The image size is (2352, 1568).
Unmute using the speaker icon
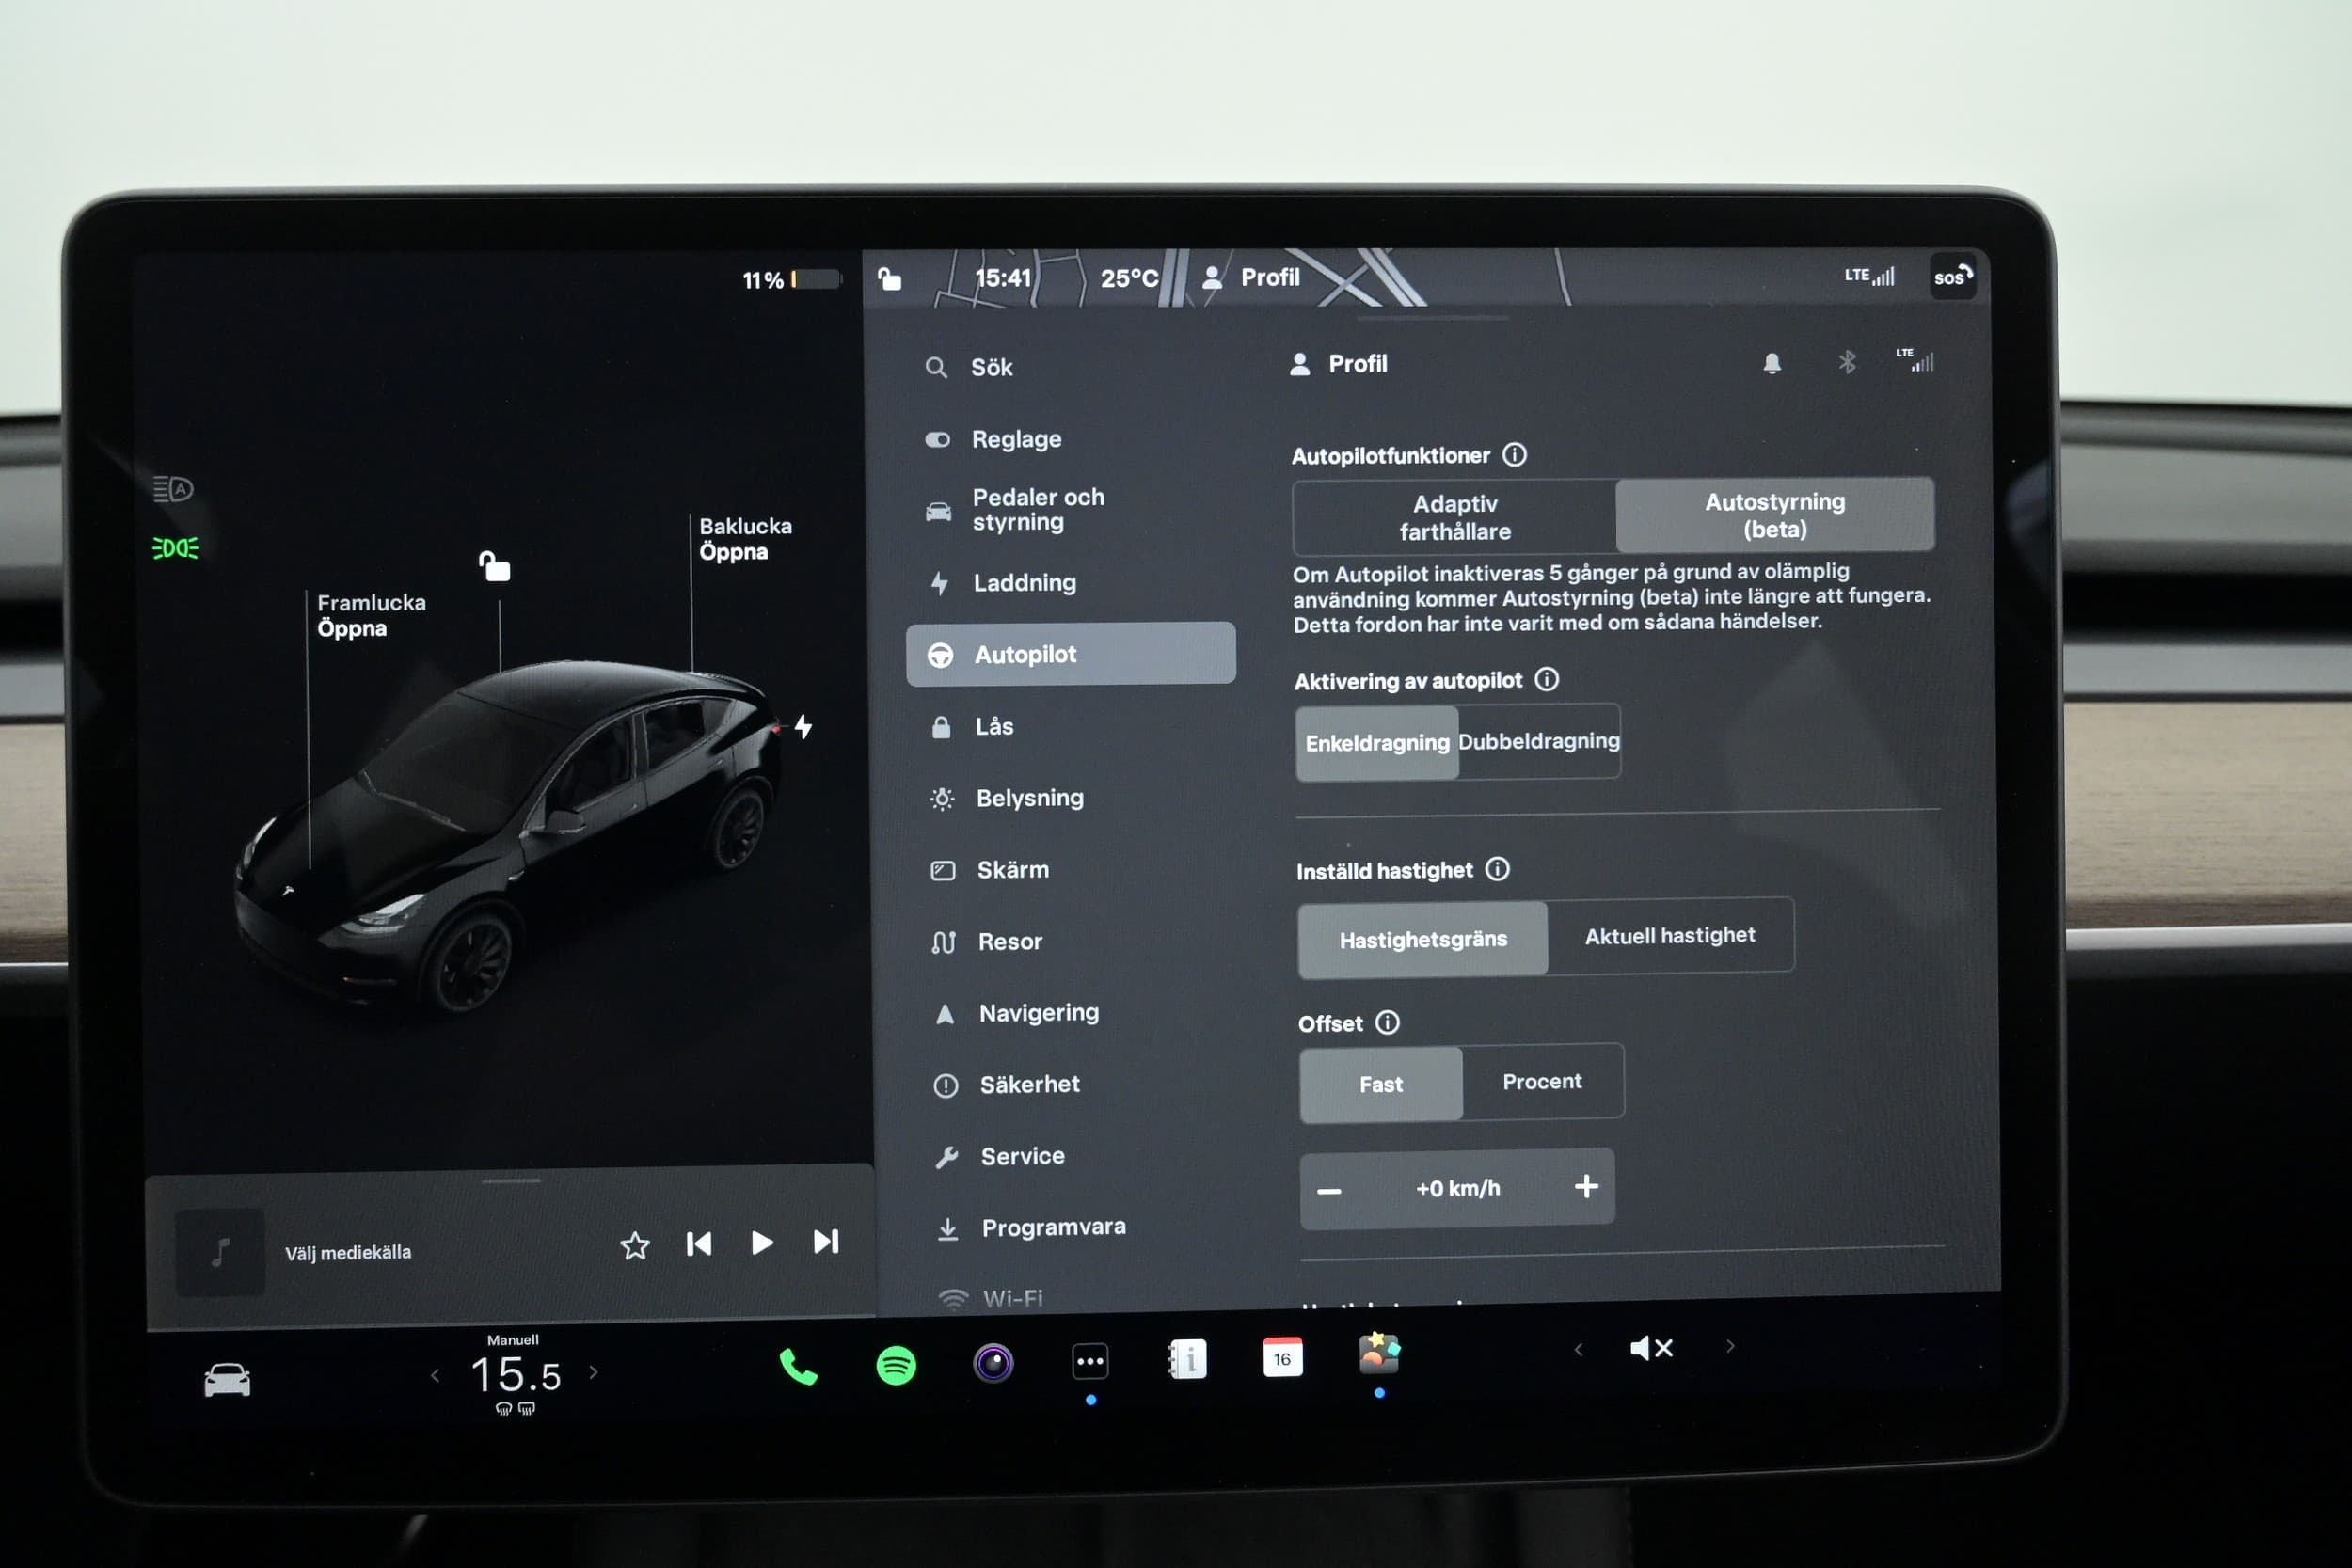click(1651, 1349)
